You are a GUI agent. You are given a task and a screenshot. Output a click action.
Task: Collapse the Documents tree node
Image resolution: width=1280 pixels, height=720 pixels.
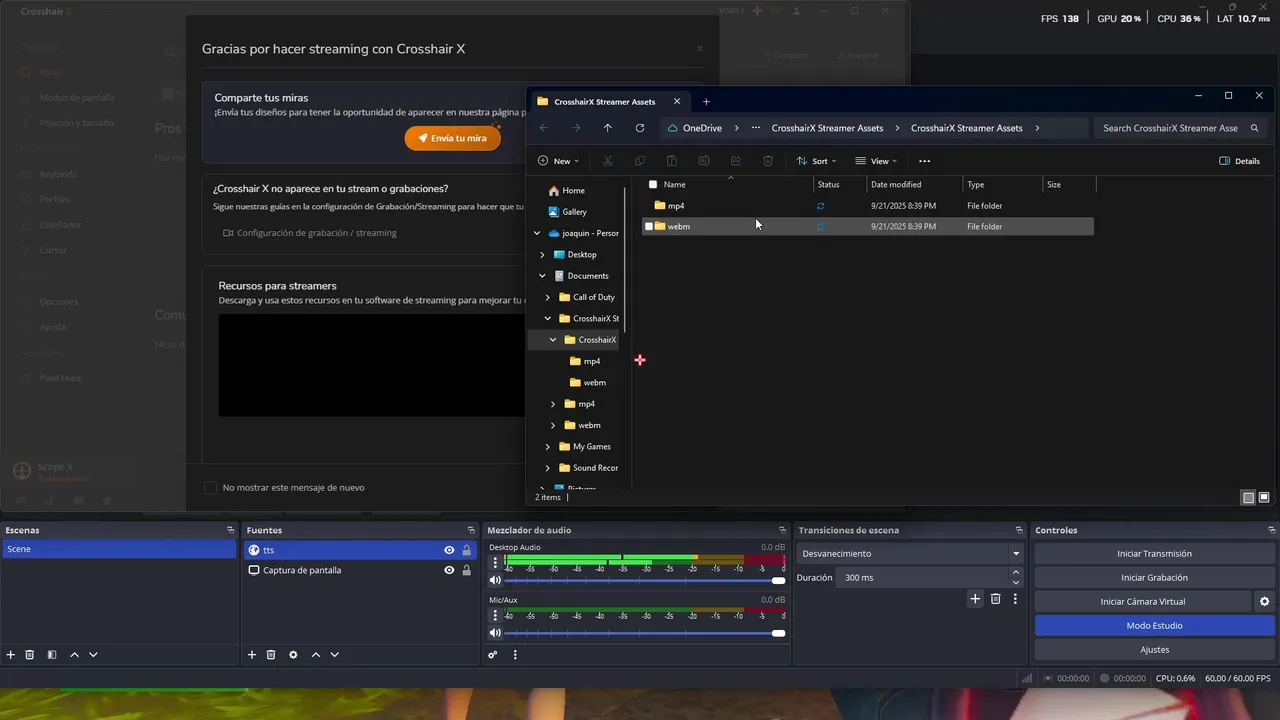pyautogui.click(x=542, y=276)
